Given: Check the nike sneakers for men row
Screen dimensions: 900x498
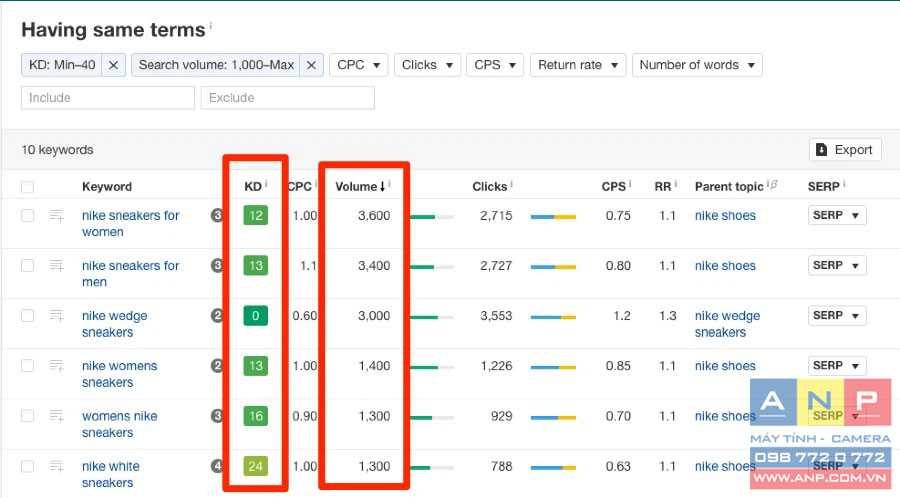Looking at the screenshot, I should click(28, 266).
